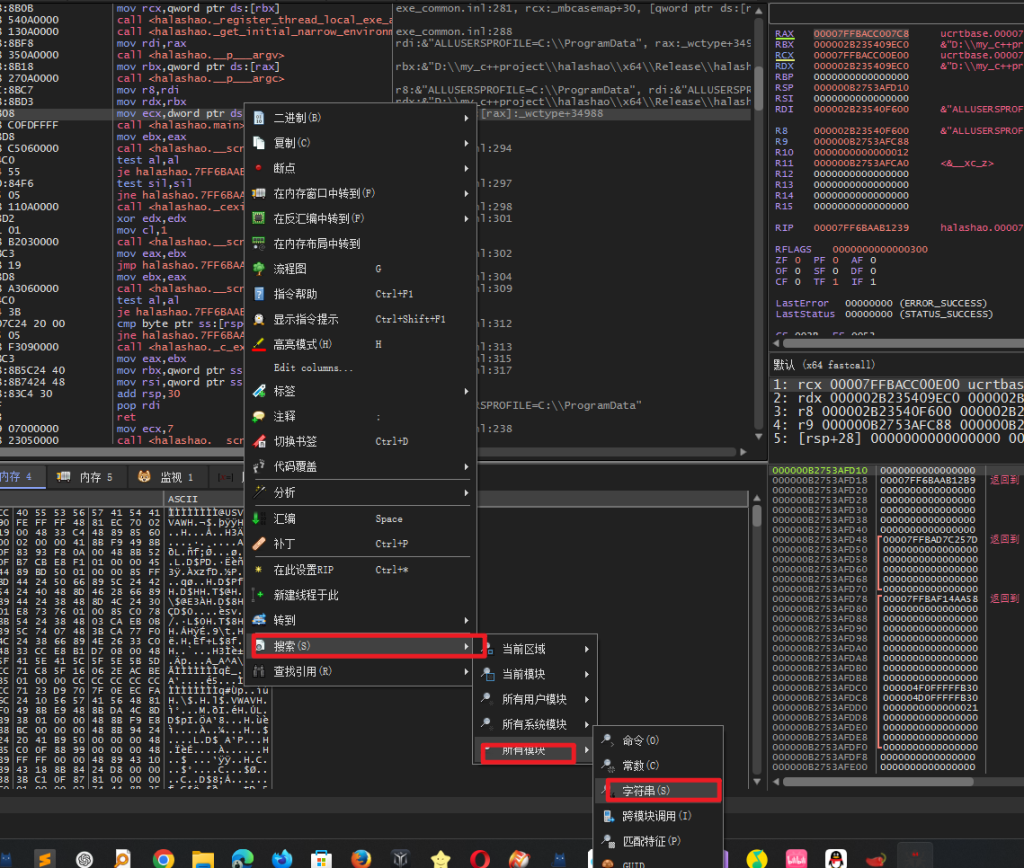This screenshot has height=868, width=1024.
Task: Click the 指令帮助 instruction help icon
Action: pyautogui.click(x=259, y=294)
